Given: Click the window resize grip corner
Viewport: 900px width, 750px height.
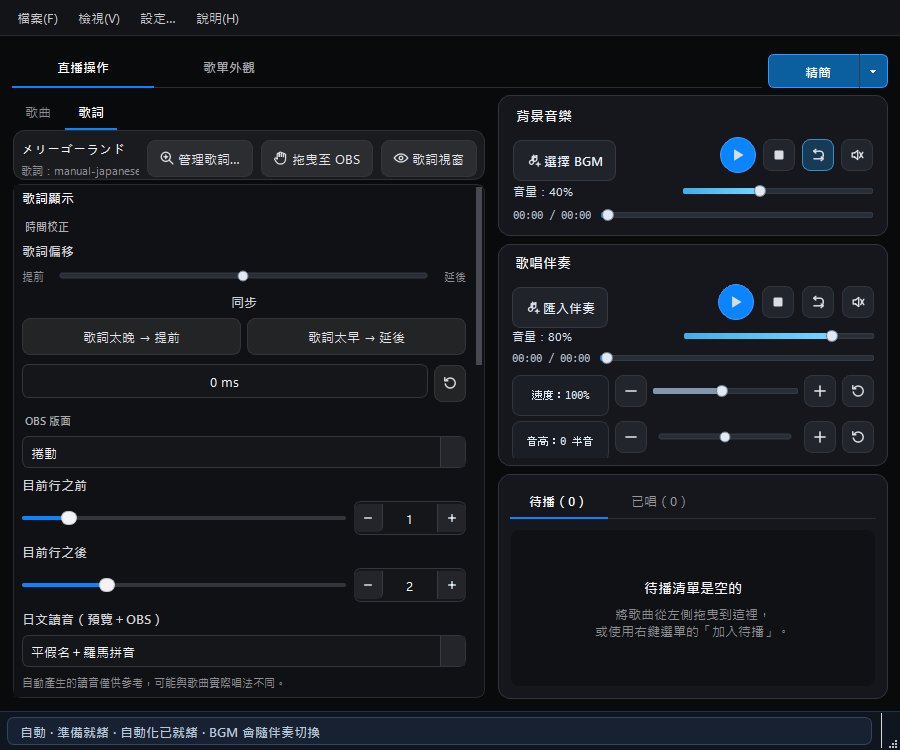Looking at the screenshot, I should [x=893, y=743].
